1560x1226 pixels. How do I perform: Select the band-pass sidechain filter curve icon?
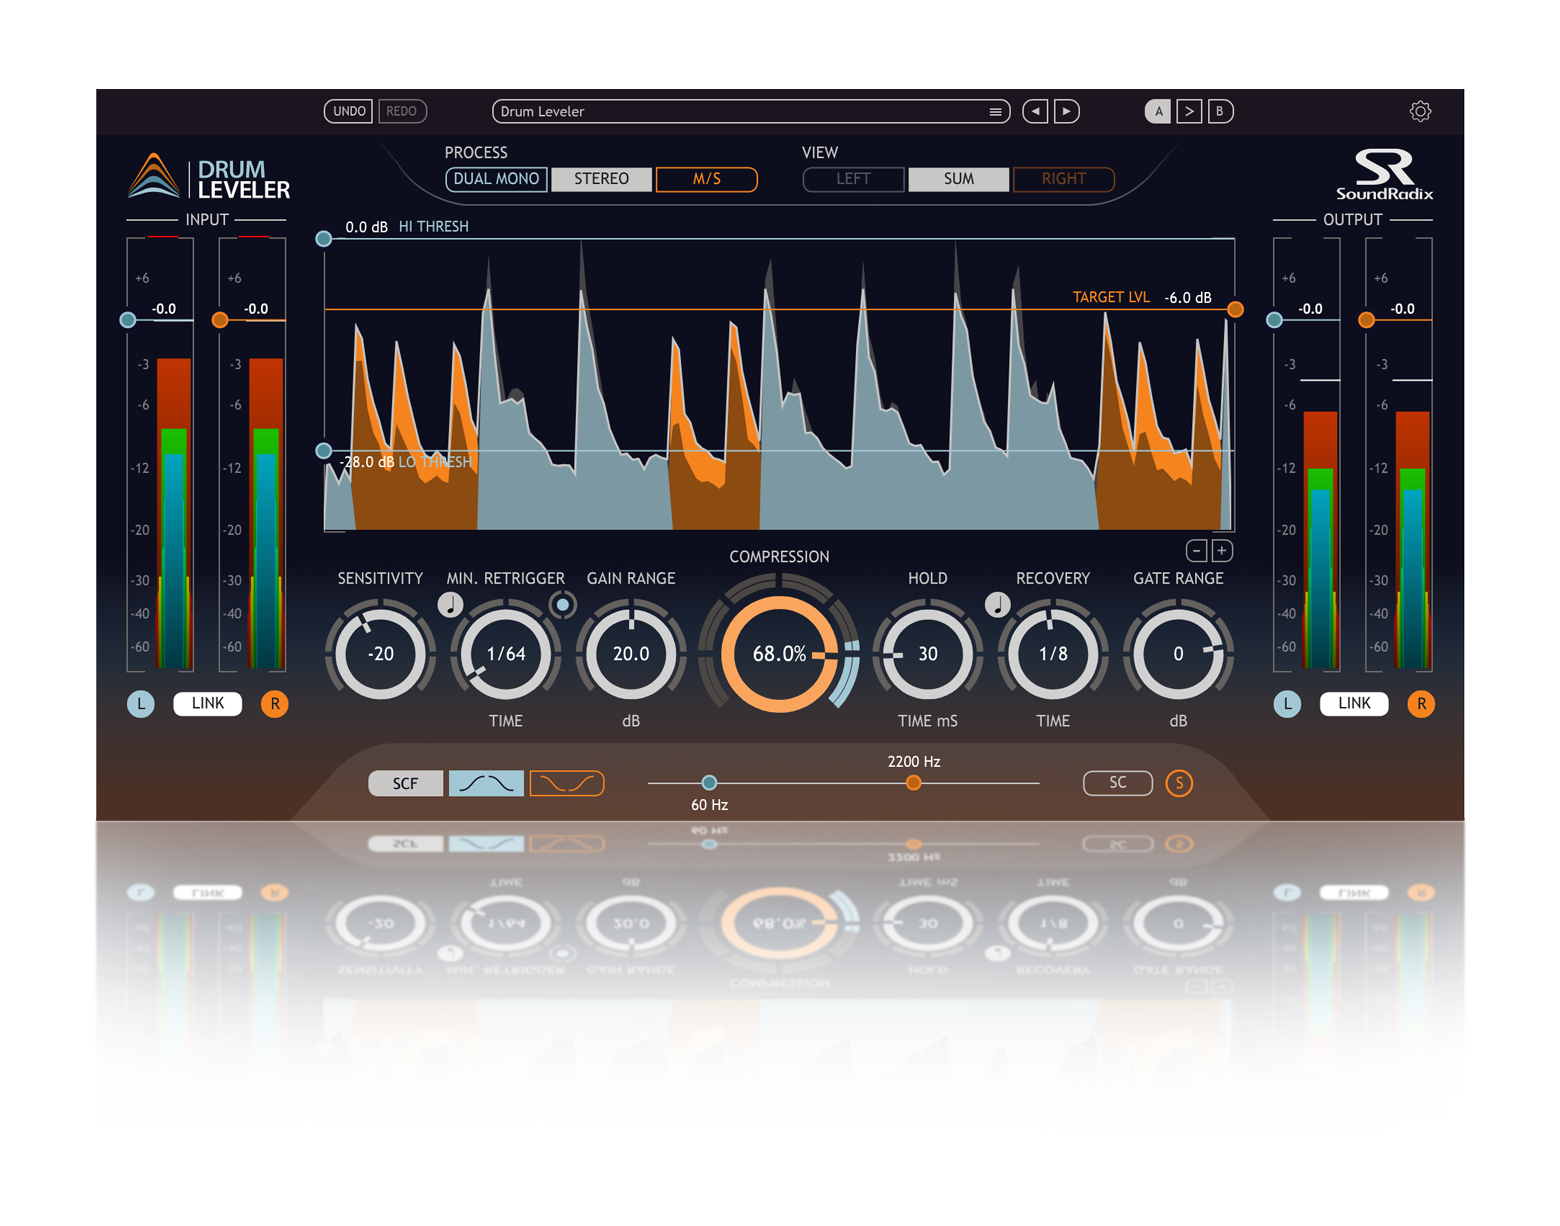pos(485,783)
